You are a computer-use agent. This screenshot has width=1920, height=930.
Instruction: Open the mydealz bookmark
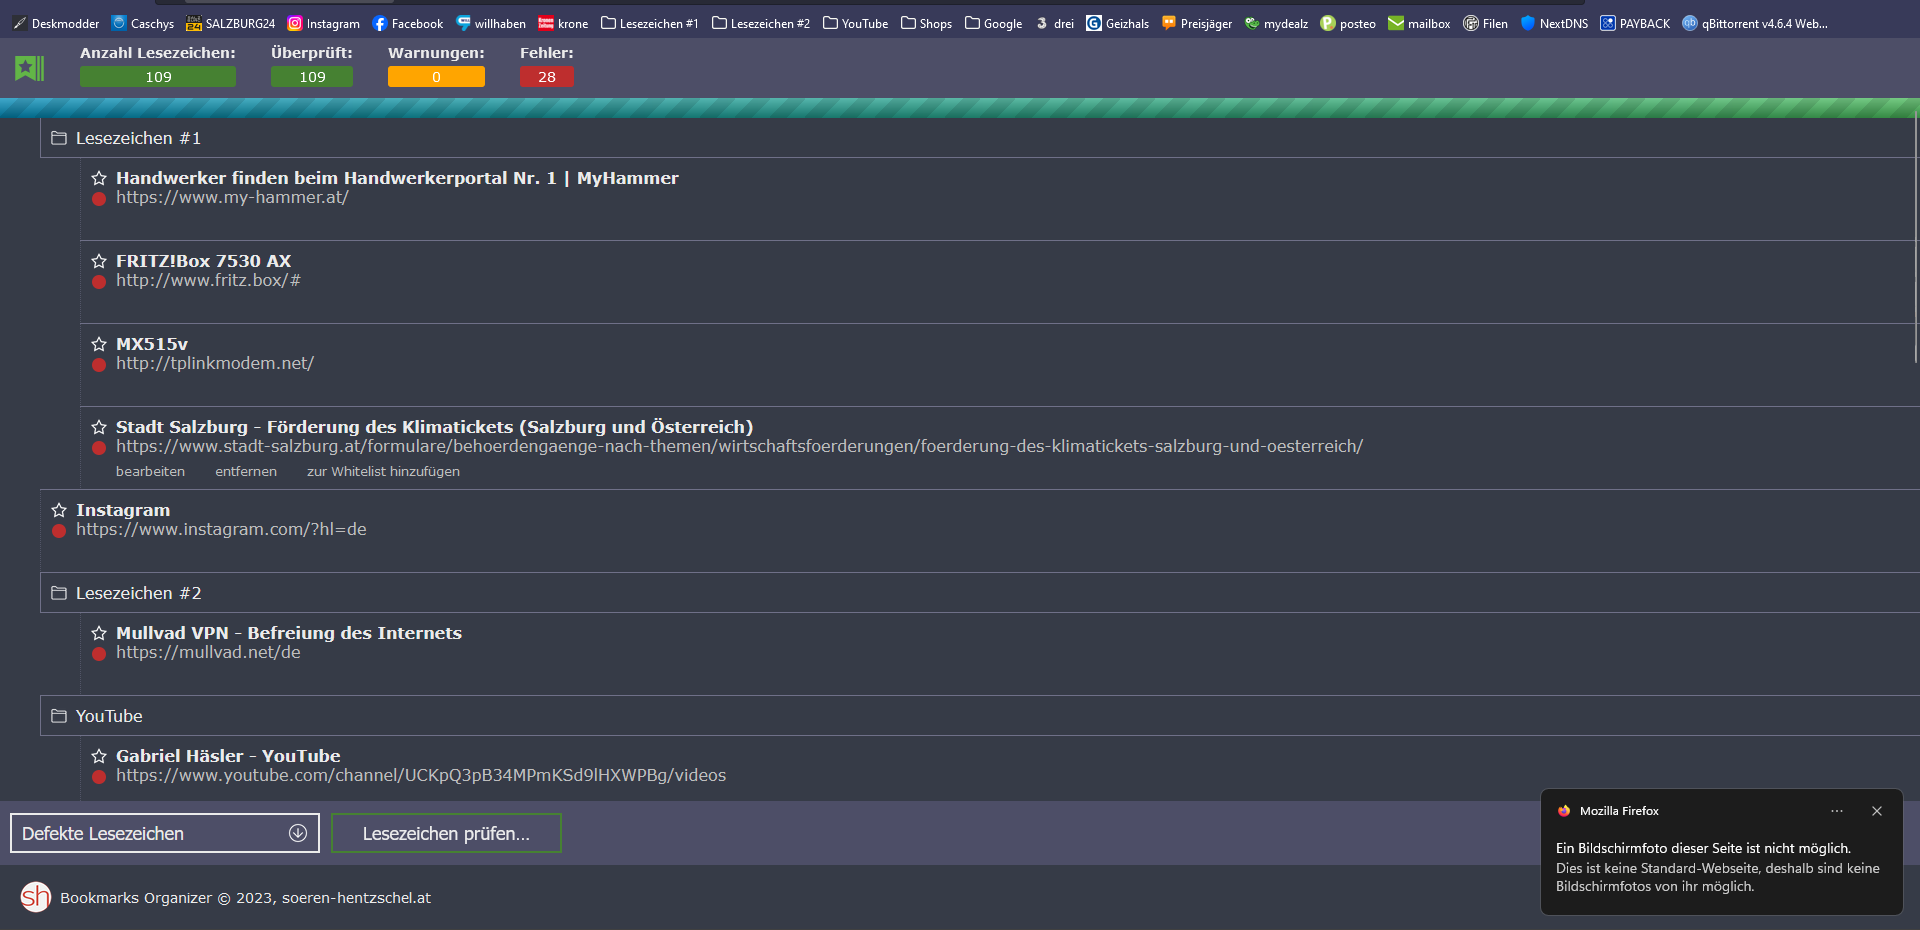tap(1276, 23)
